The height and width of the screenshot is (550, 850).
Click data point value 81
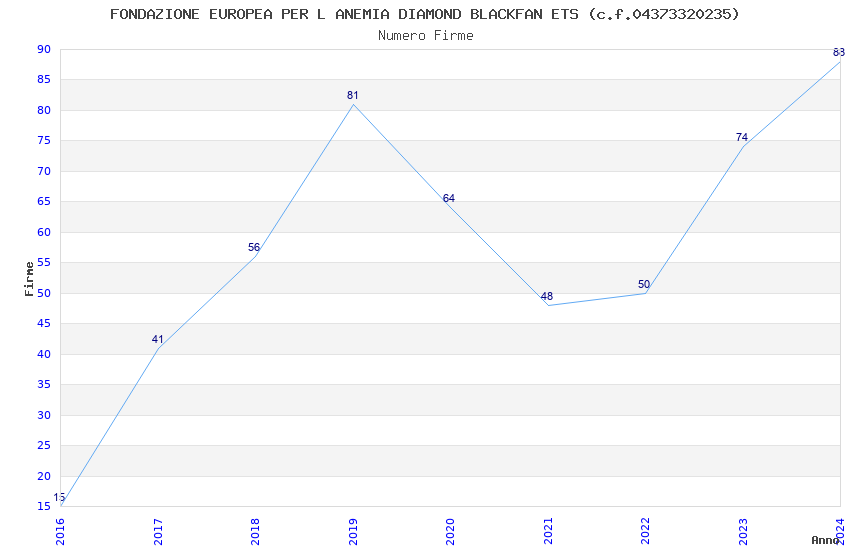click(x=352, y=95)
